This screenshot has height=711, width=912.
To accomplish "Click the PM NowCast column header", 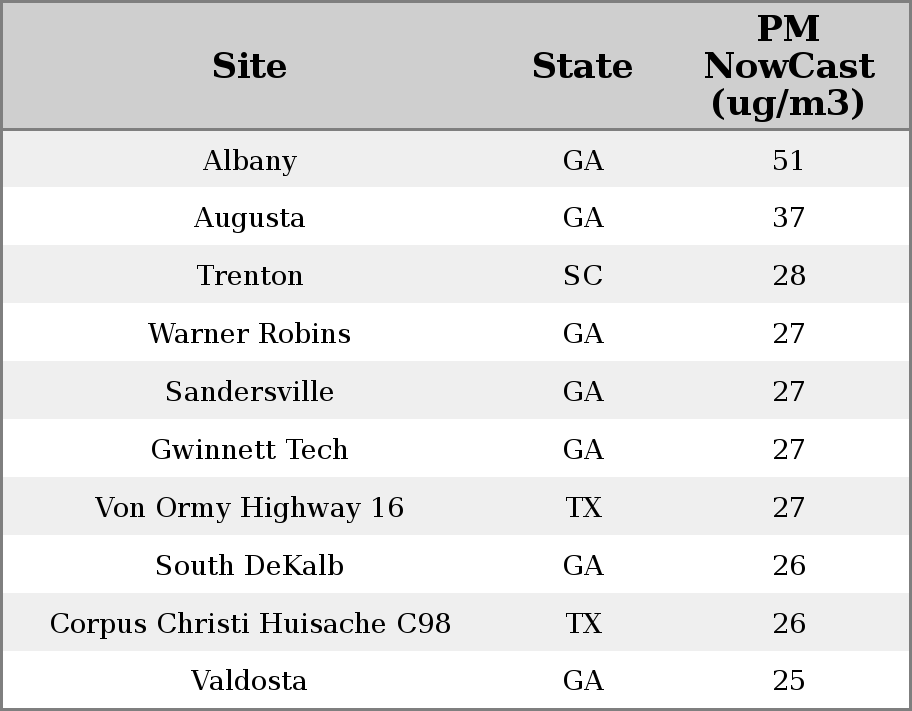I will [x=788, y=67].
